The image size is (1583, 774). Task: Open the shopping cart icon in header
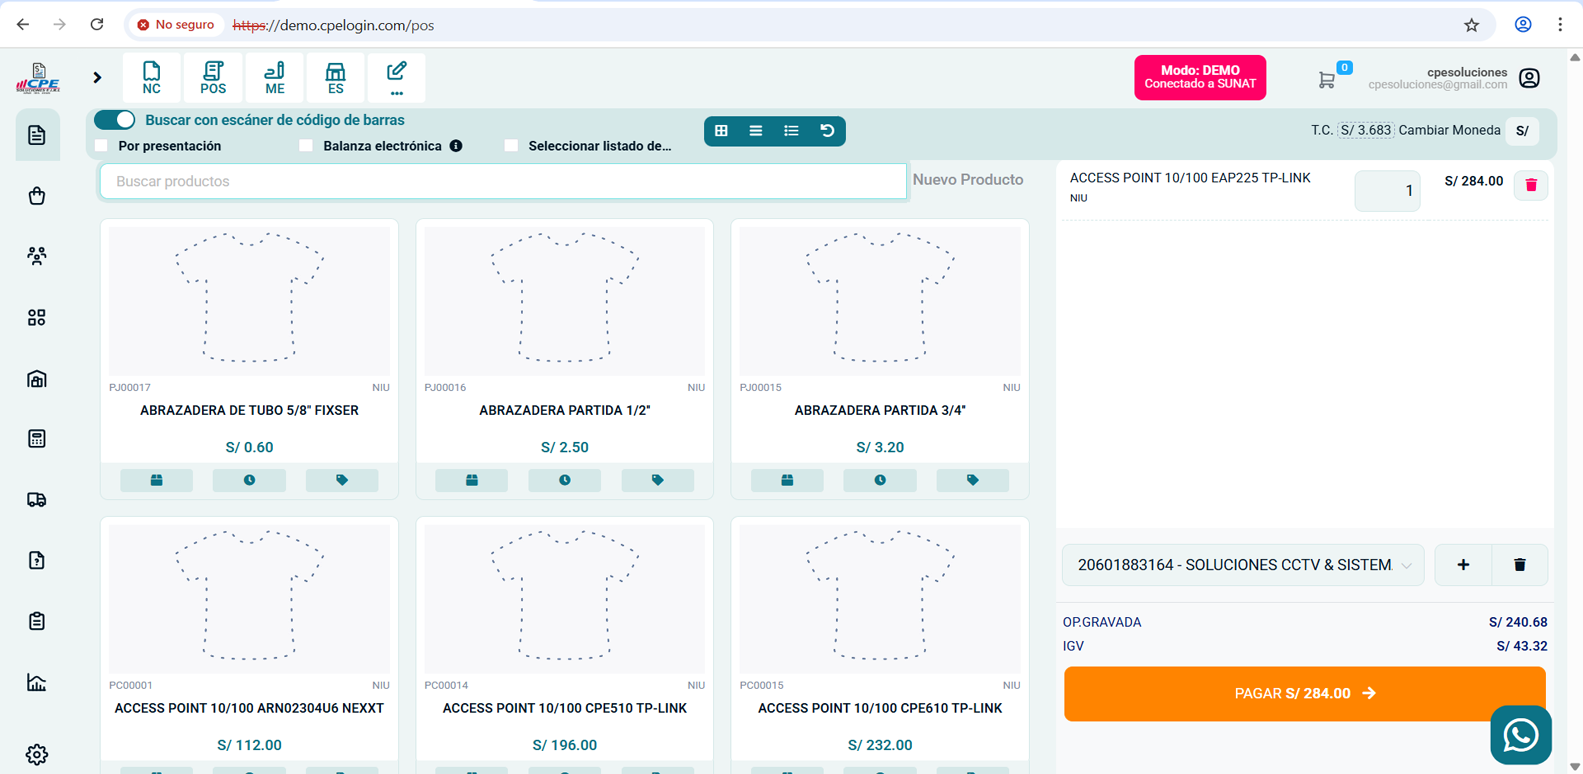pos(1327,79)
